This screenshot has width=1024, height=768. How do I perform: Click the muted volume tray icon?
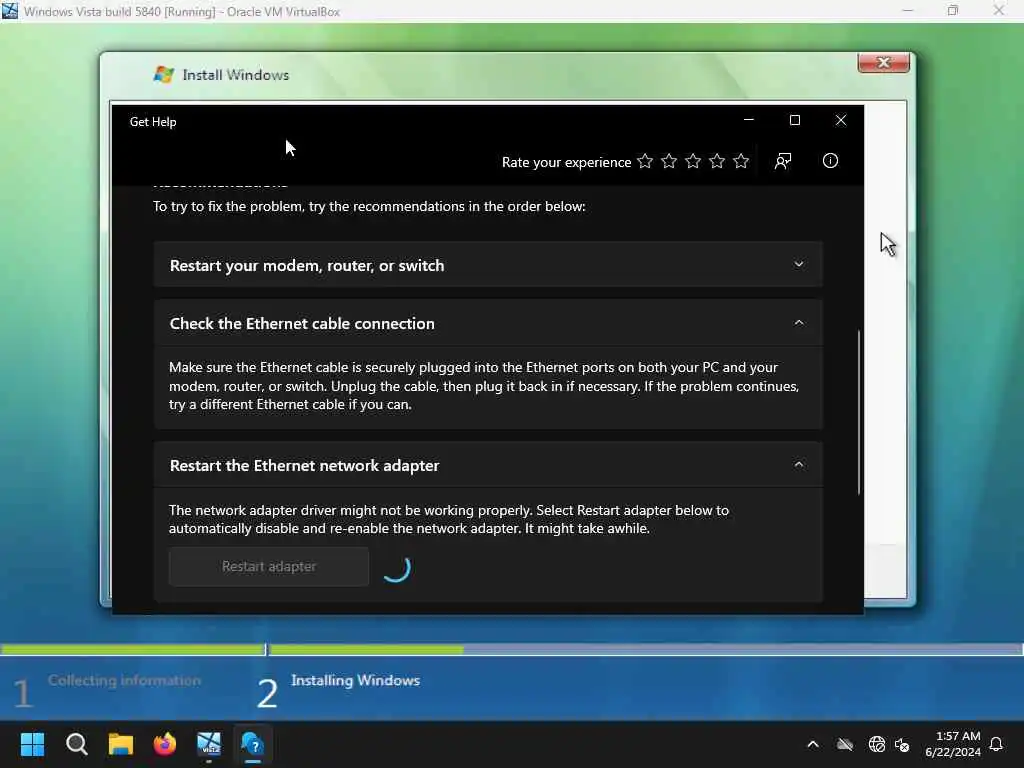(902, 744)
